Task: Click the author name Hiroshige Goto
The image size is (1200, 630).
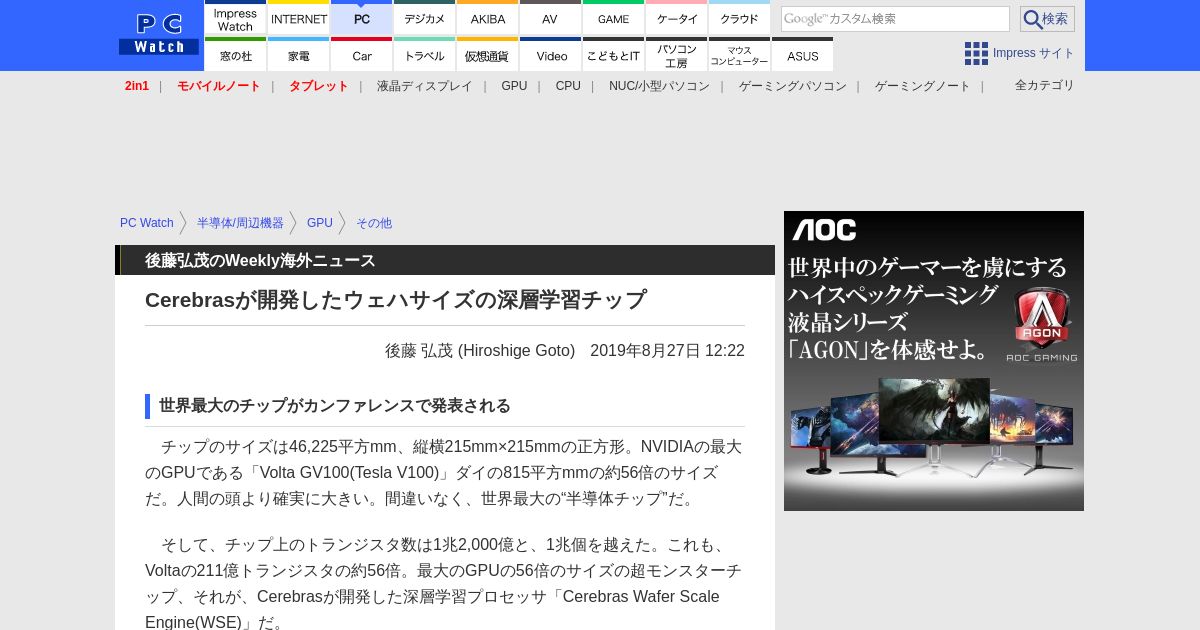Action: tap(480, 351)
